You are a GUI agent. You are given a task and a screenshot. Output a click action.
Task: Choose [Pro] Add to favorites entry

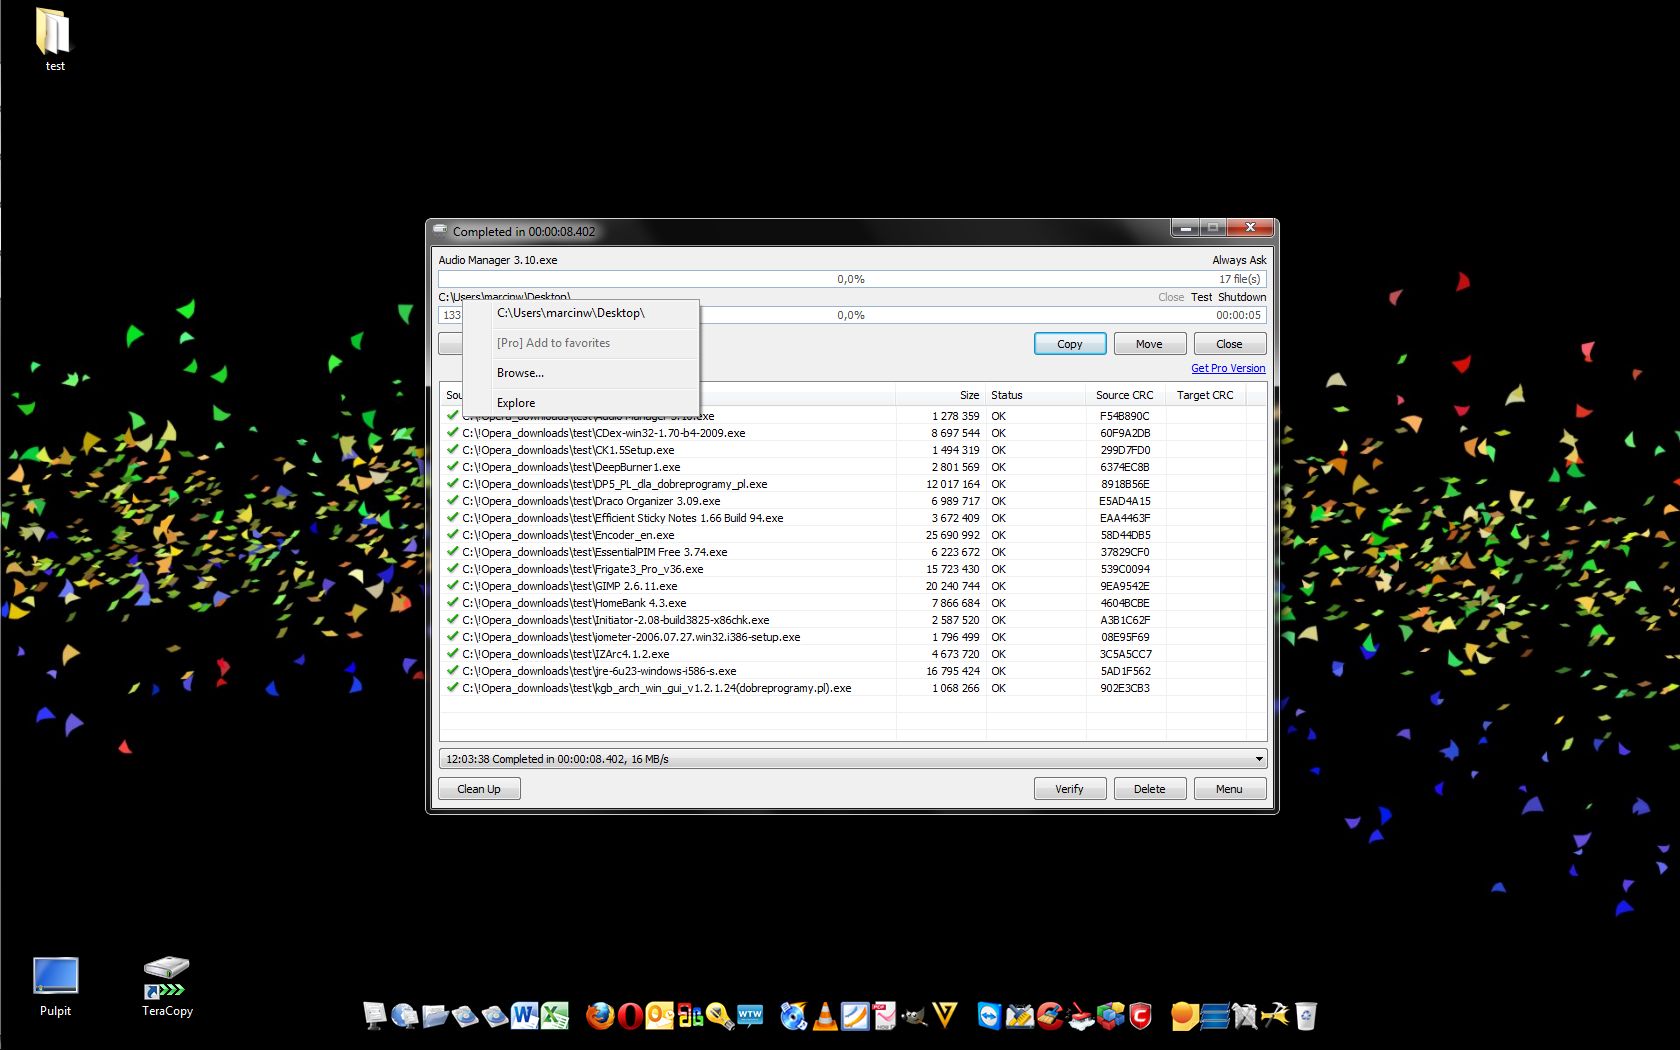pos(581,343)
